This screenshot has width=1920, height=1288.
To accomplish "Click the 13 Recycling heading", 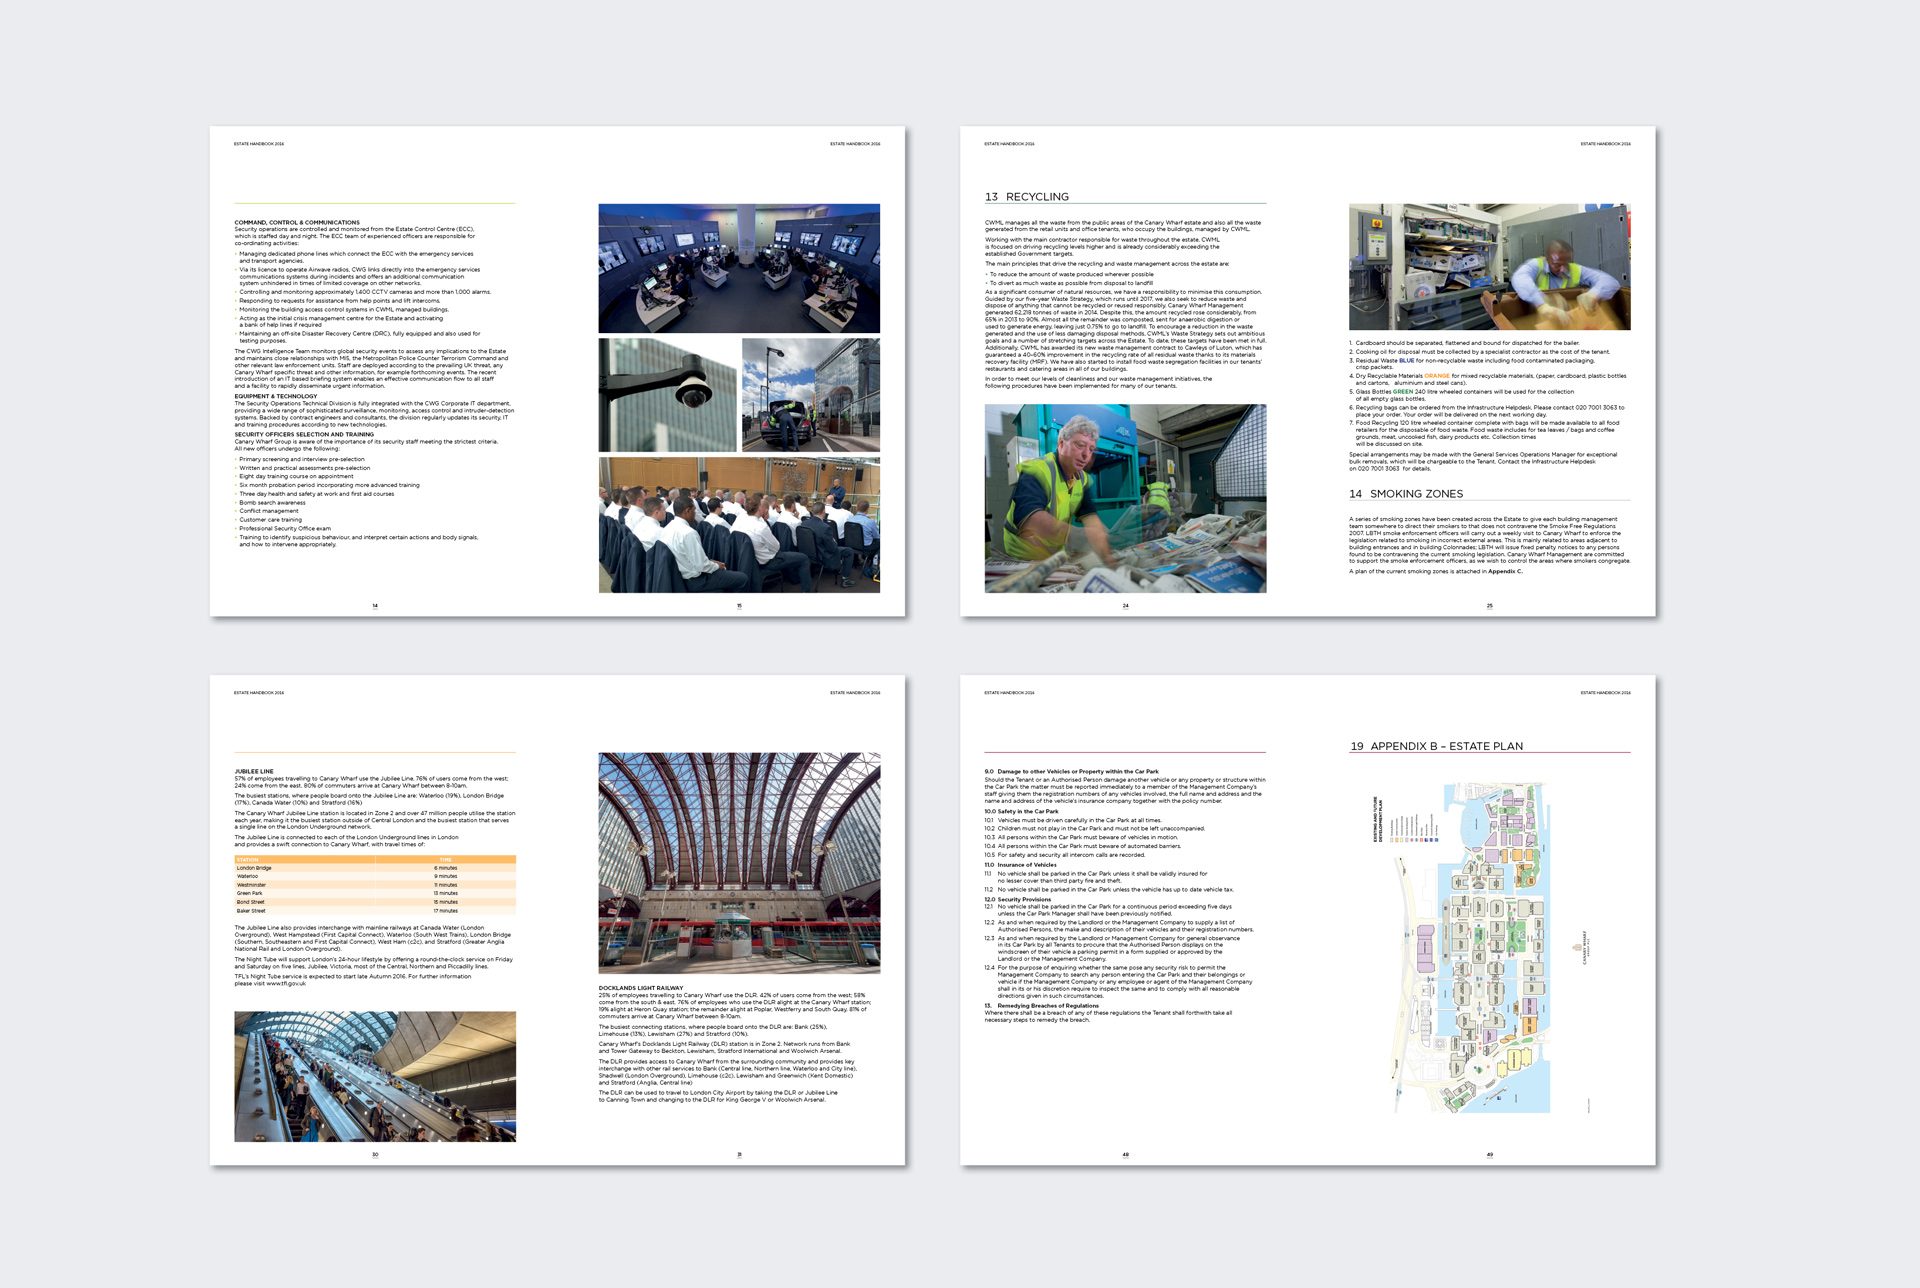I will click(1027, 197).
